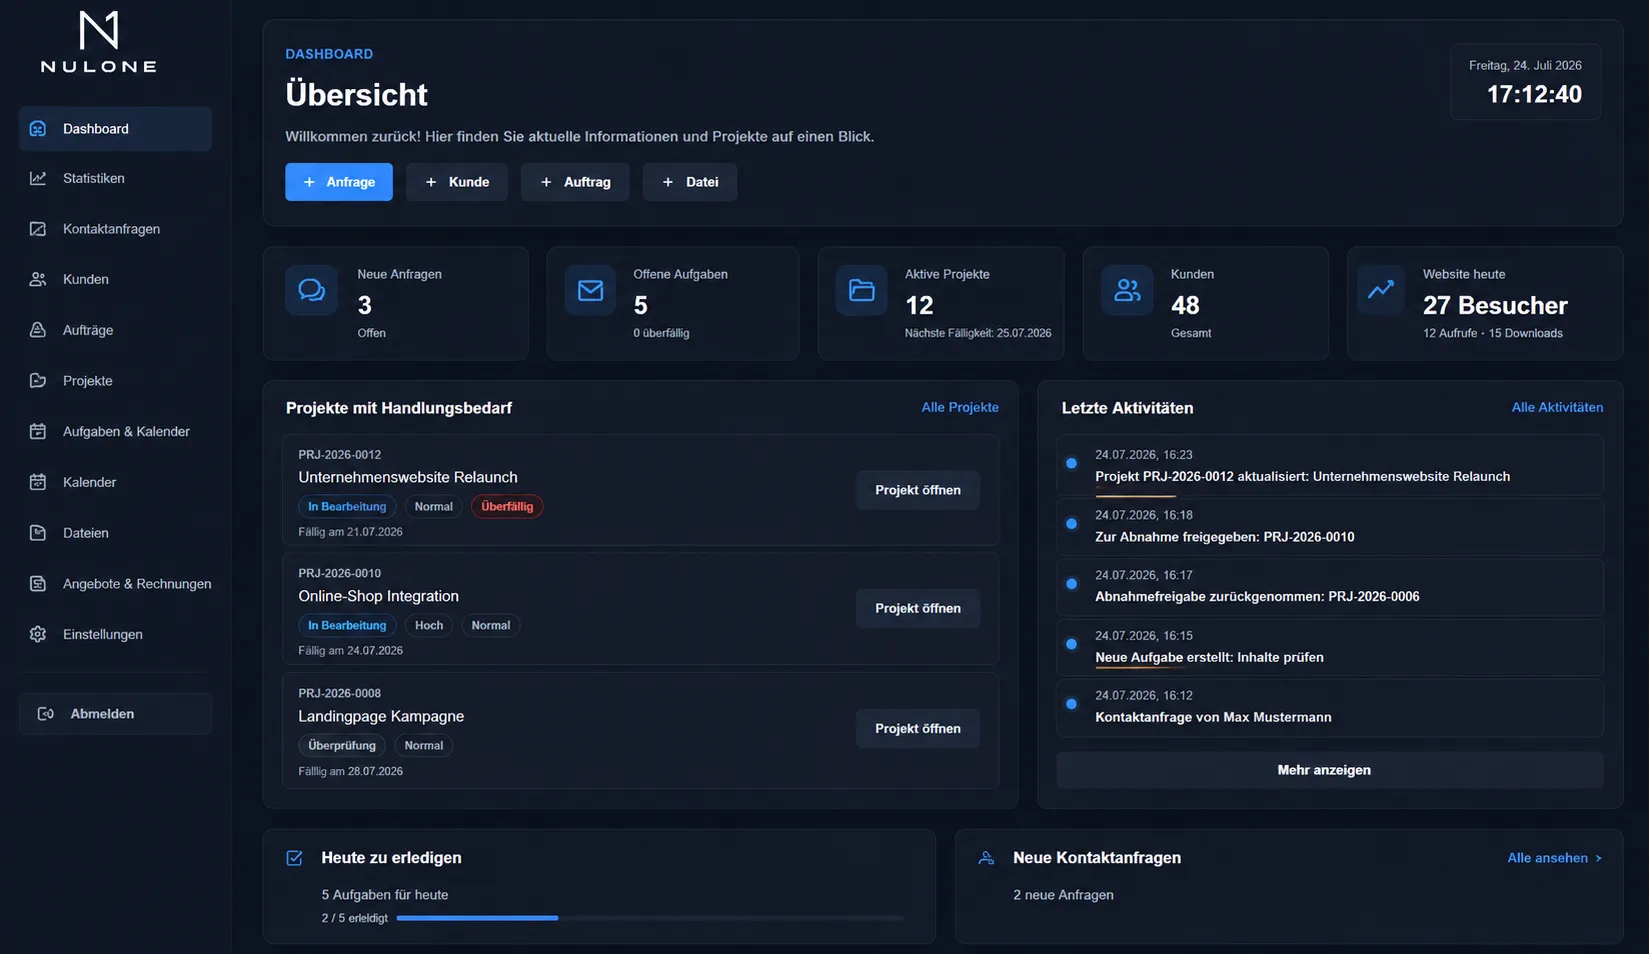Image resolution: width=1649 pixels, height=954 pixels.
Task: Click the Hoch priority badge
Action: click(x=429, y=626)
